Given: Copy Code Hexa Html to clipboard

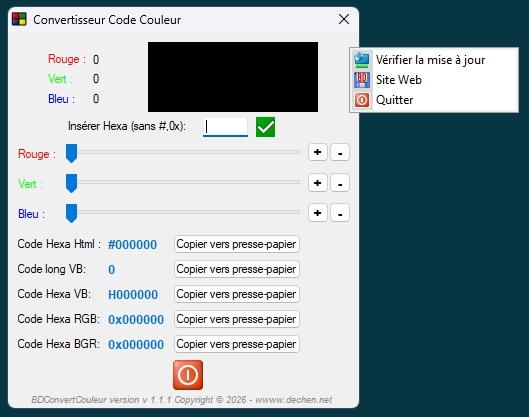Looking at the screenshot, I should coord(236,244).
